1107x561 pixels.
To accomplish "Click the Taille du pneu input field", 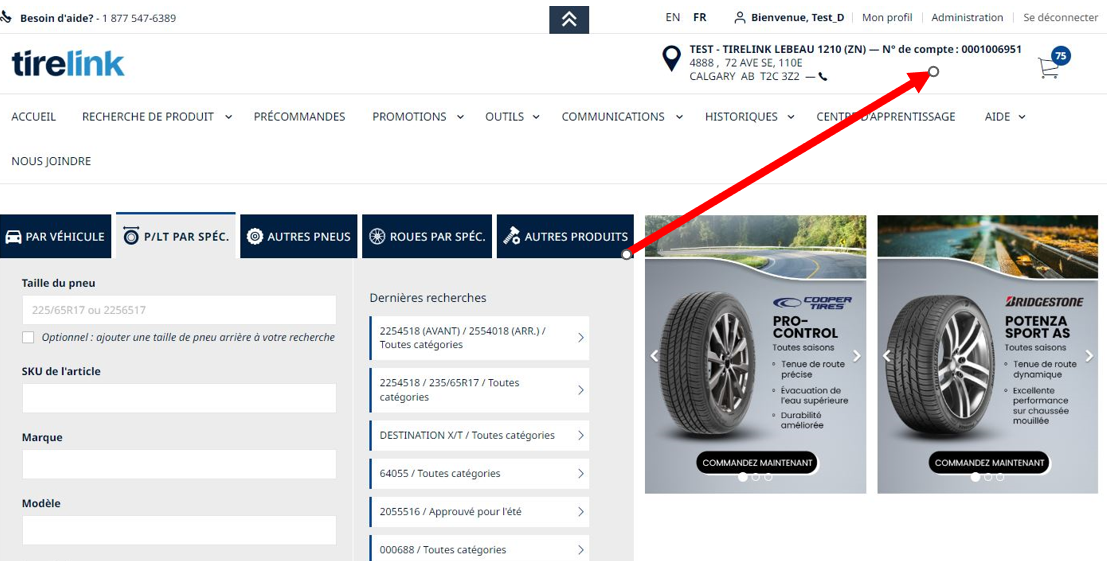I will click(179, 310).
